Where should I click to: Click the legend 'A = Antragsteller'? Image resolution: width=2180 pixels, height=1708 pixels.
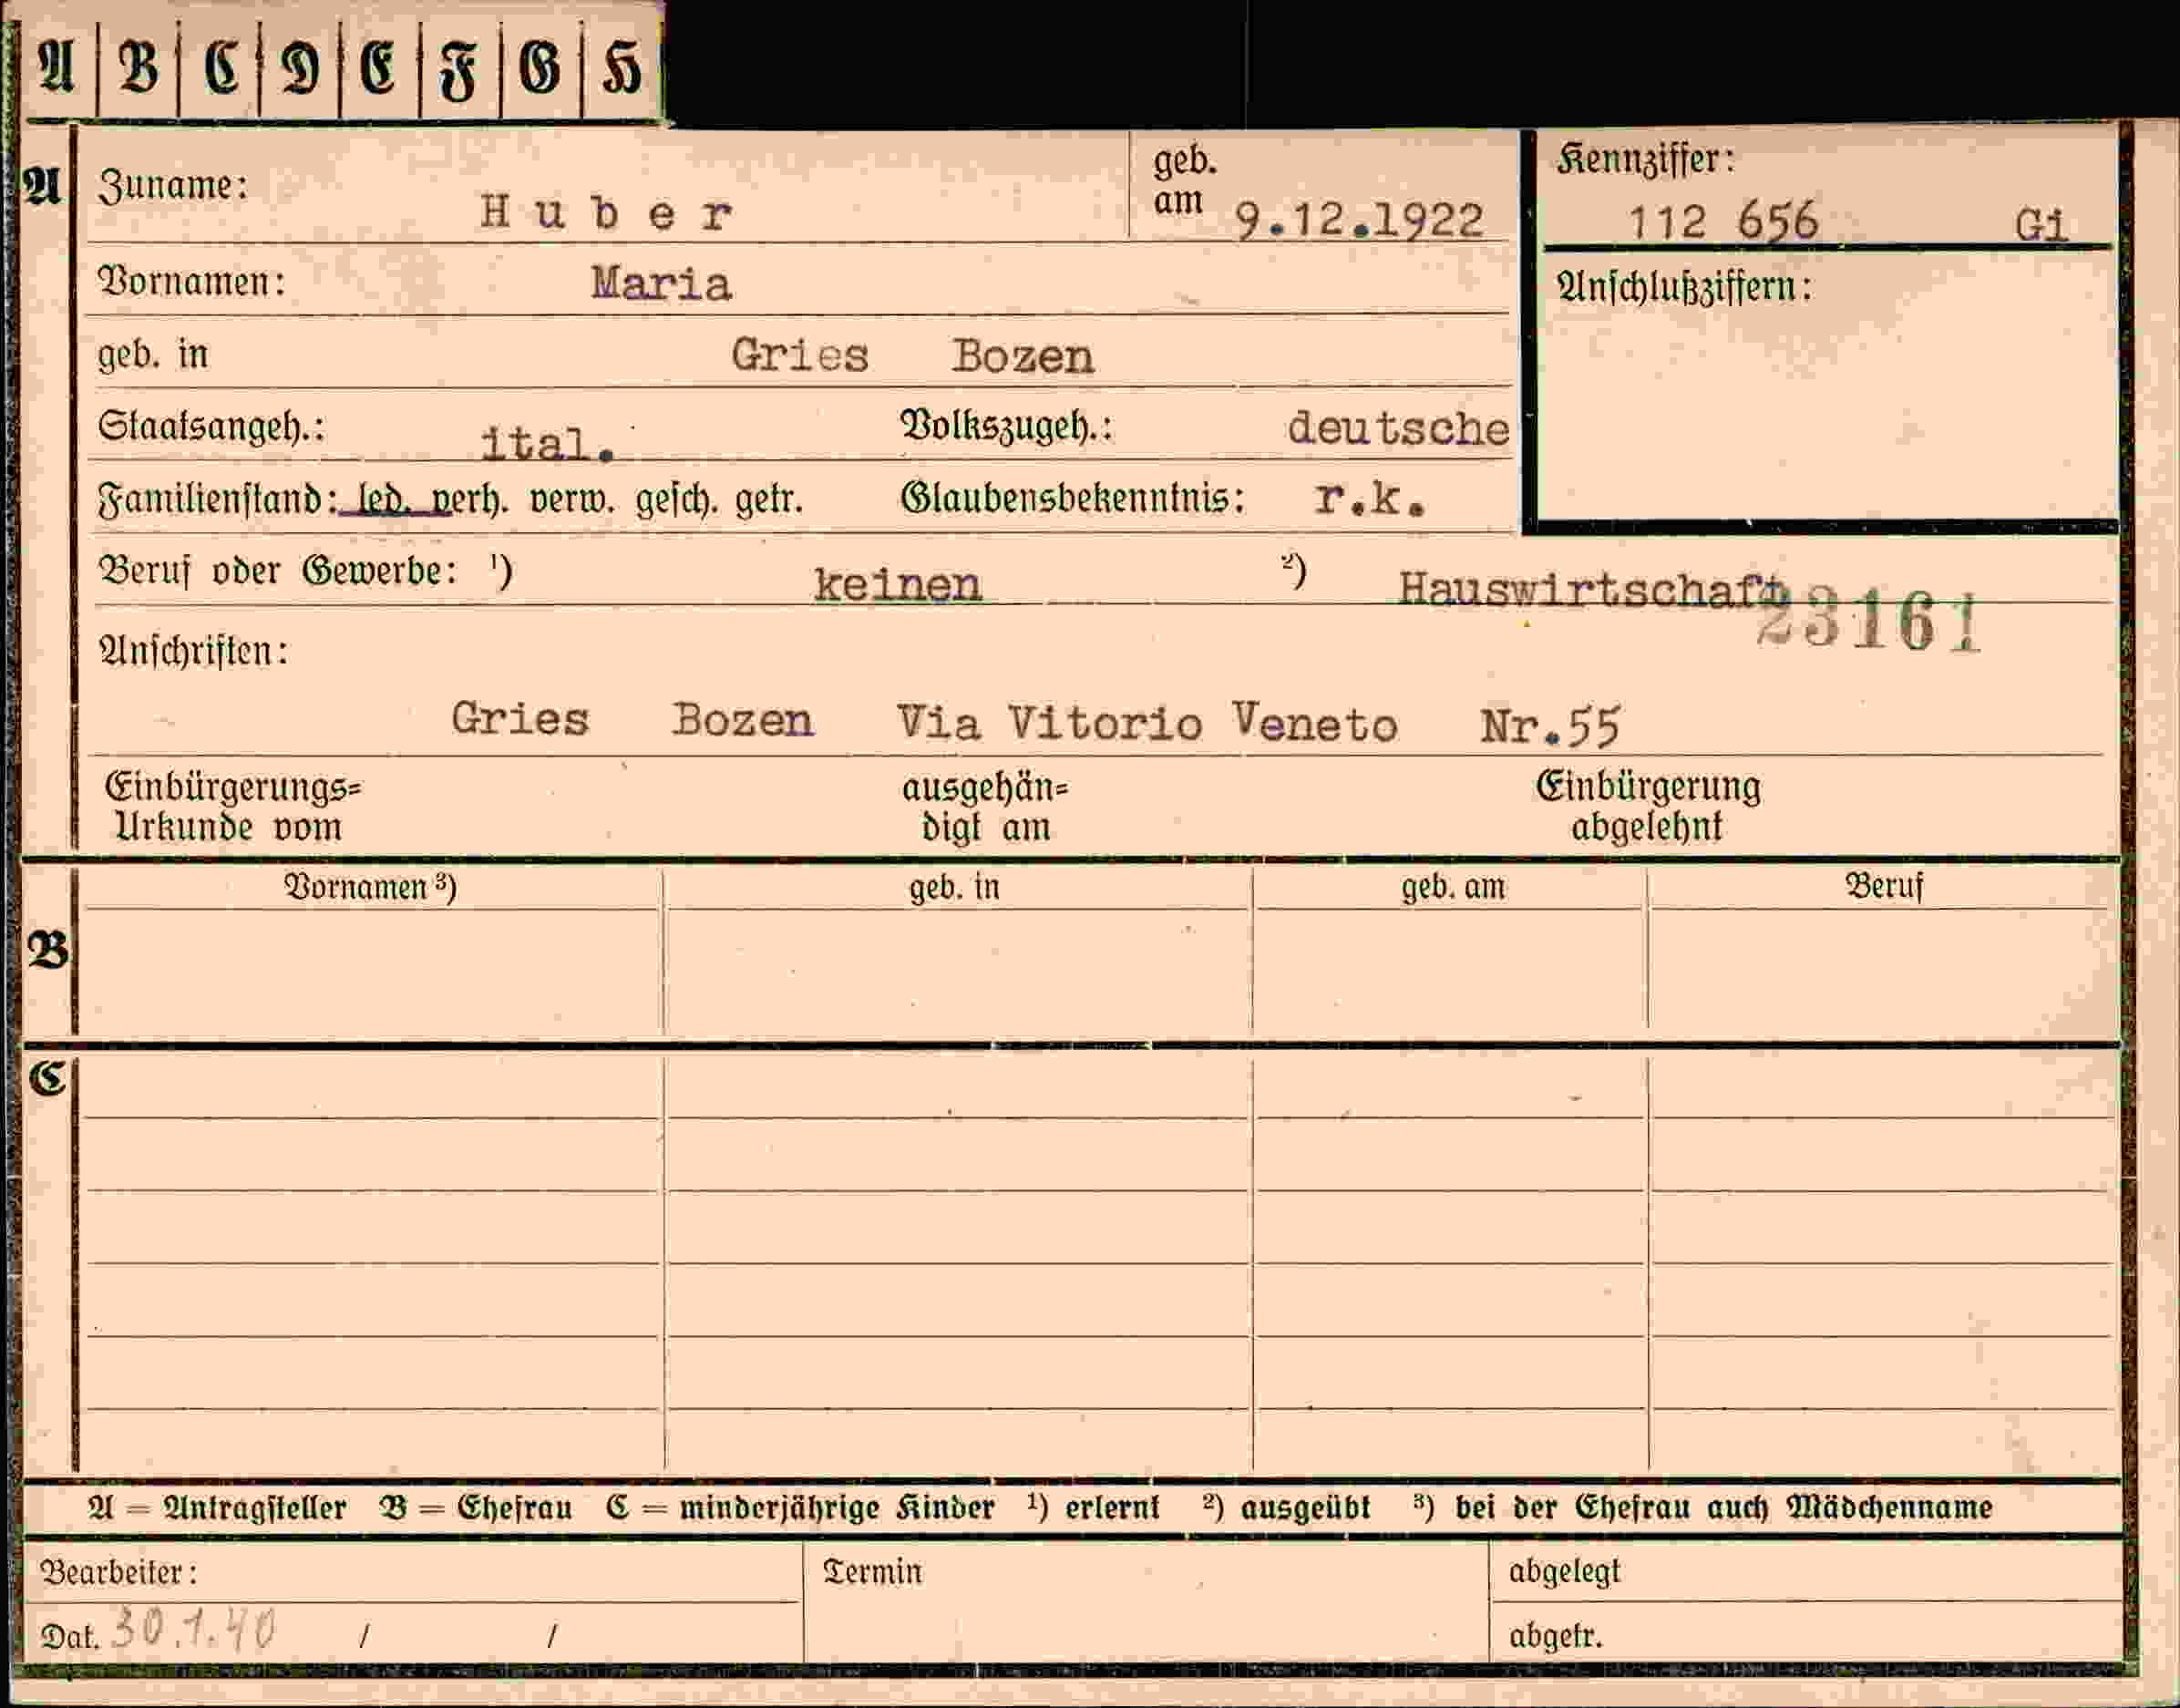(x=217, y=1508)
